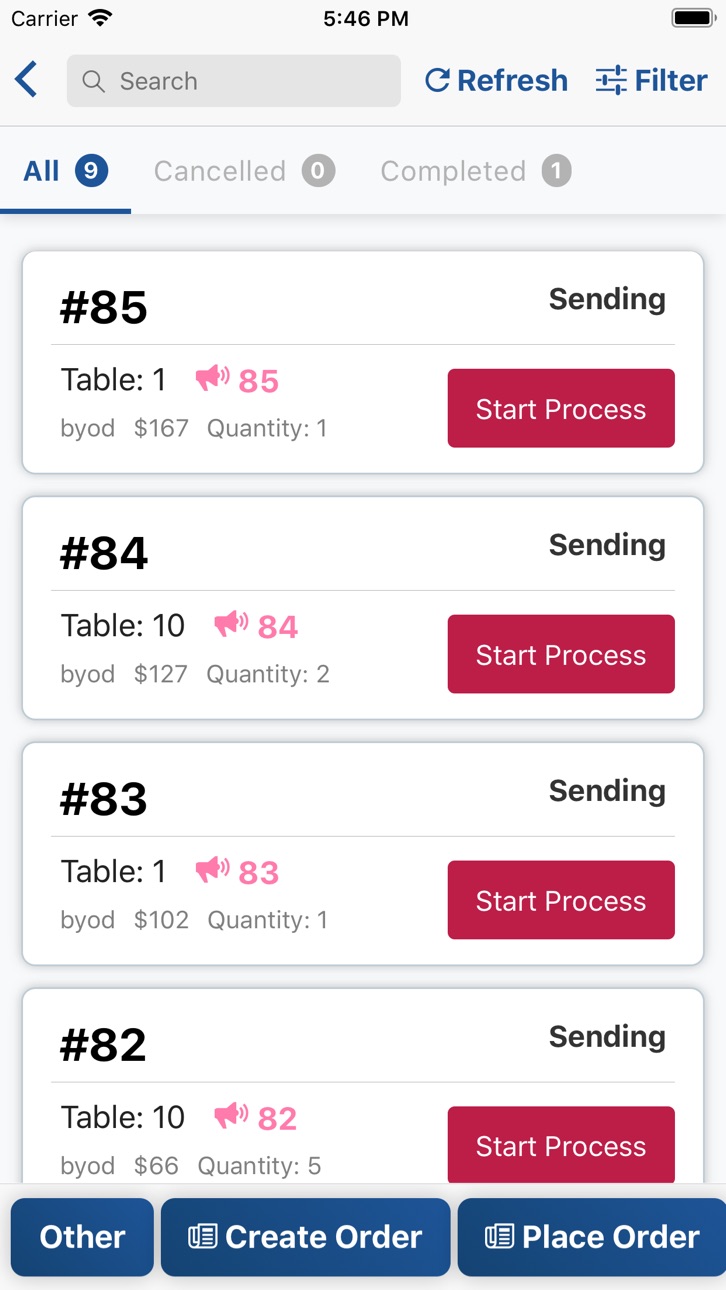This screenshot has height=1290, width=726.
Task: Open the Filter options
Action: coord(651,81)
